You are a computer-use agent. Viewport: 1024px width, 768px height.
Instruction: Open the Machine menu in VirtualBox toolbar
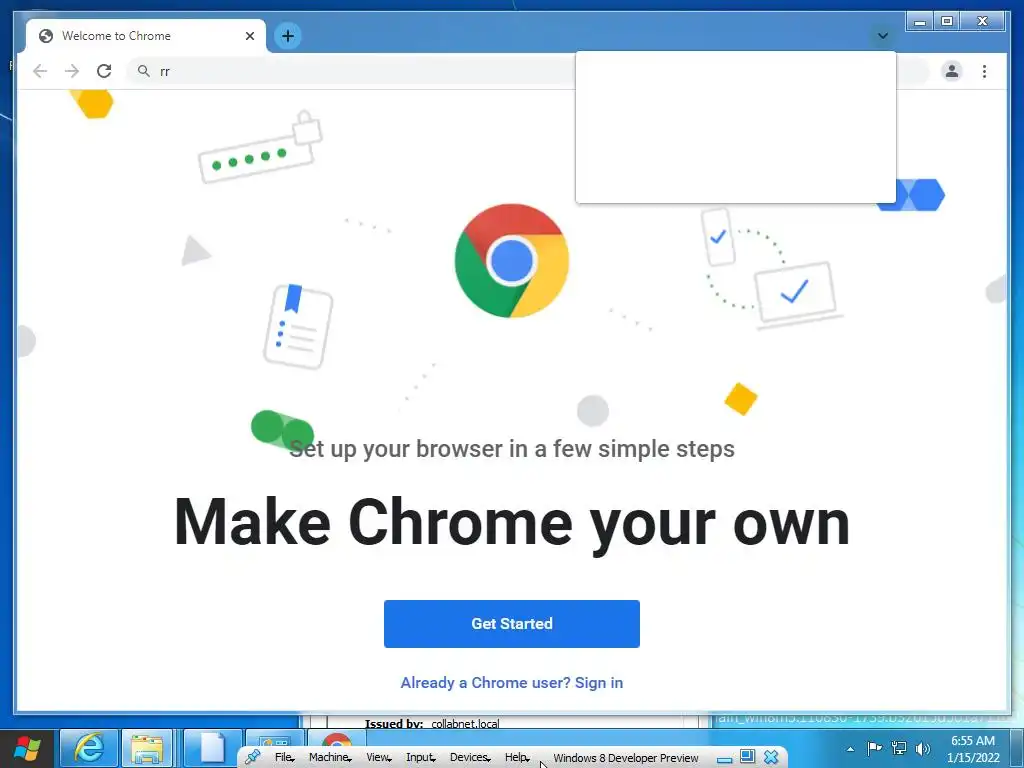[x=330, y=758]
